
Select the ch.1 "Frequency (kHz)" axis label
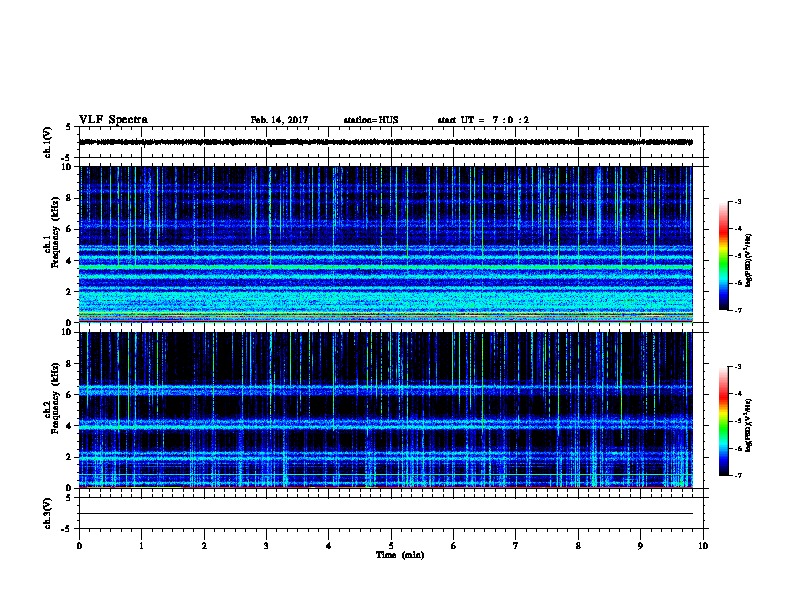(55, 232)
